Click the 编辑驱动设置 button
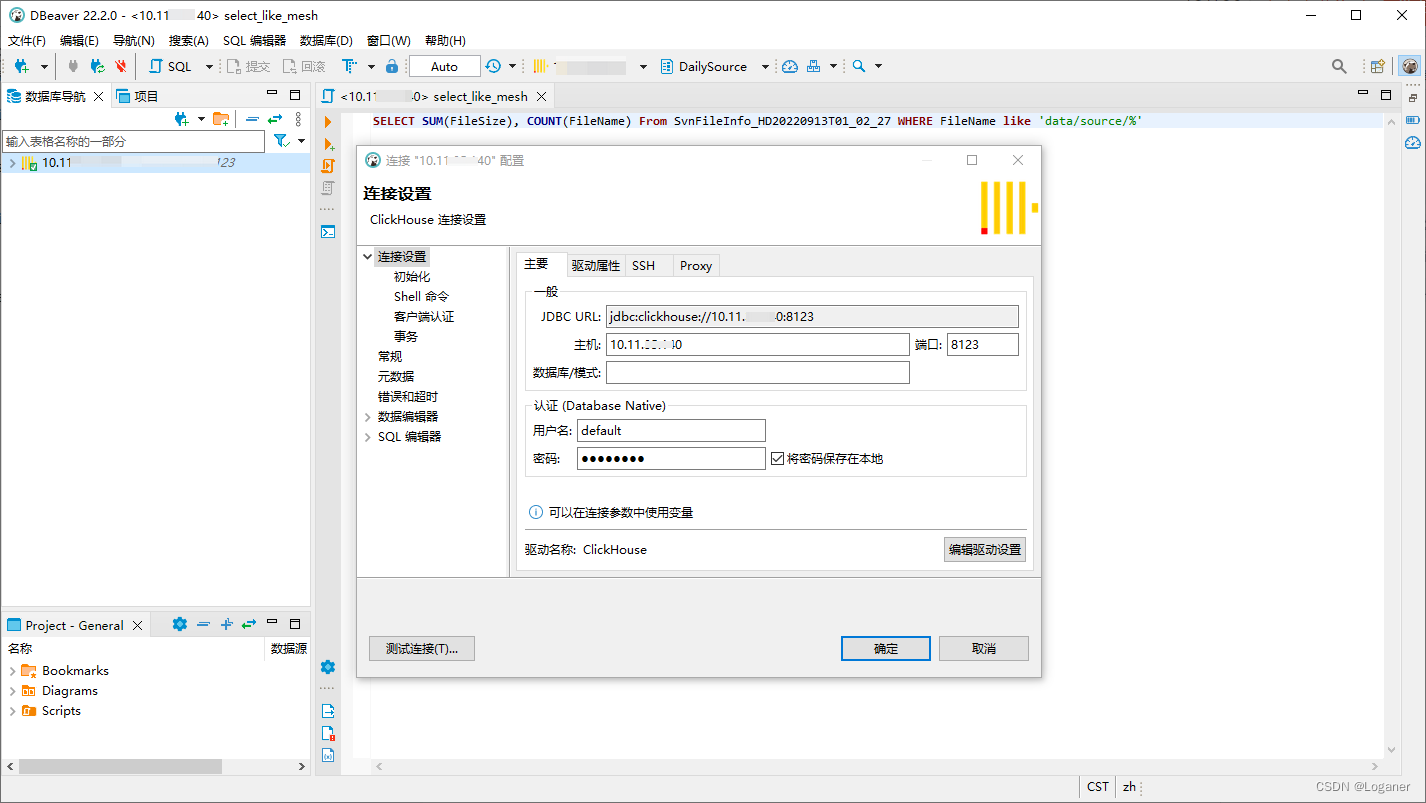 [984, 549]
